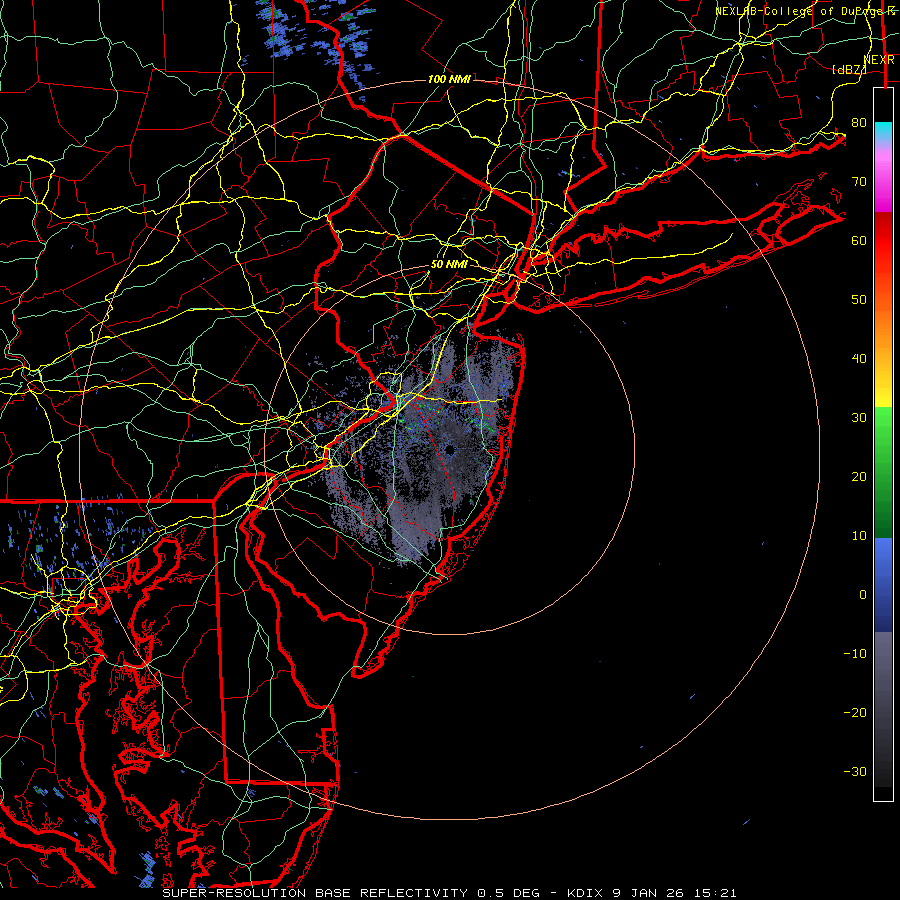900x900 pixels.
Task: Click the -10 value on the dBZ scale
Action: (855, 654)
